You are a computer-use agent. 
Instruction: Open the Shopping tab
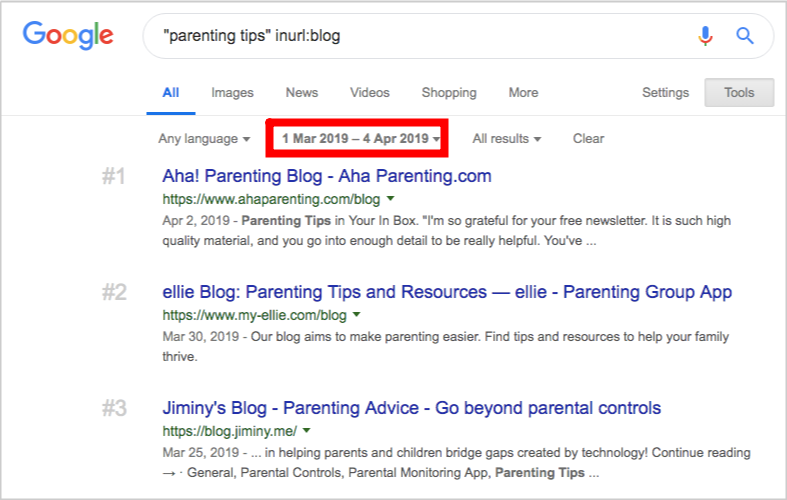(449, 93)
